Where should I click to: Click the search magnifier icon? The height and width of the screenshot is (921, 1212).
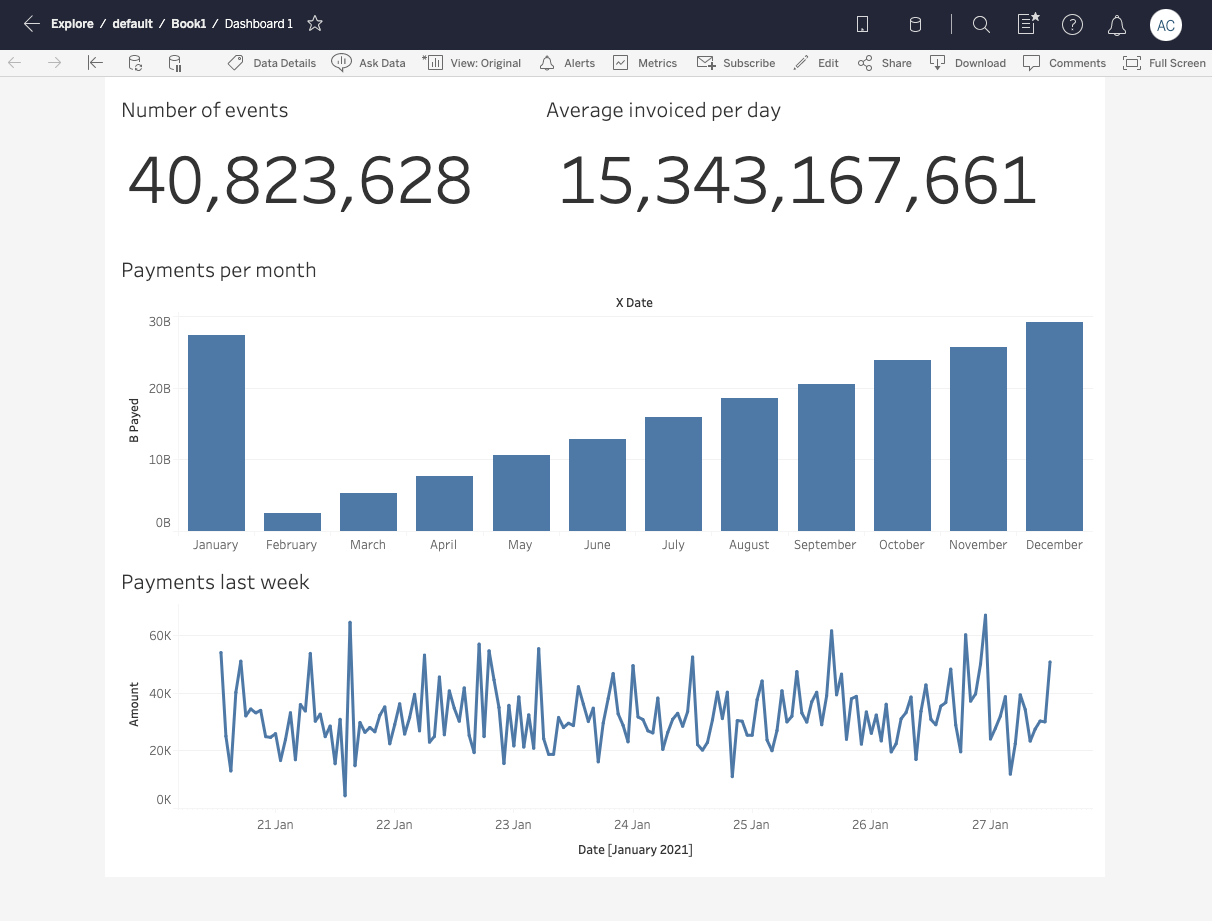tap(981, 25)
